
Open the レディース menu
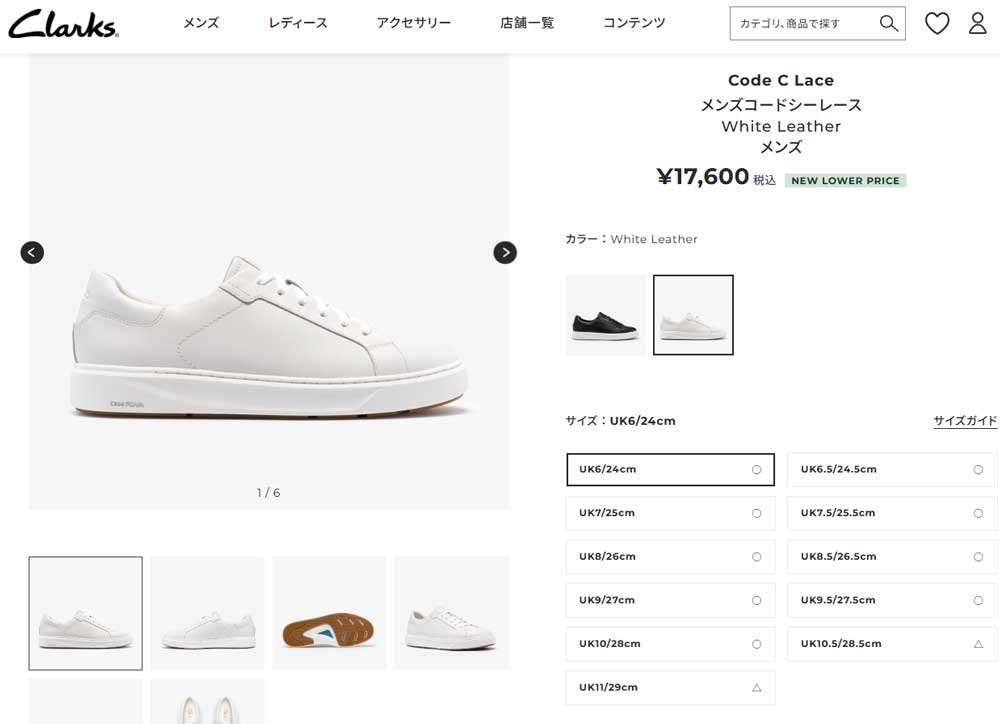[x=298, y=24]
